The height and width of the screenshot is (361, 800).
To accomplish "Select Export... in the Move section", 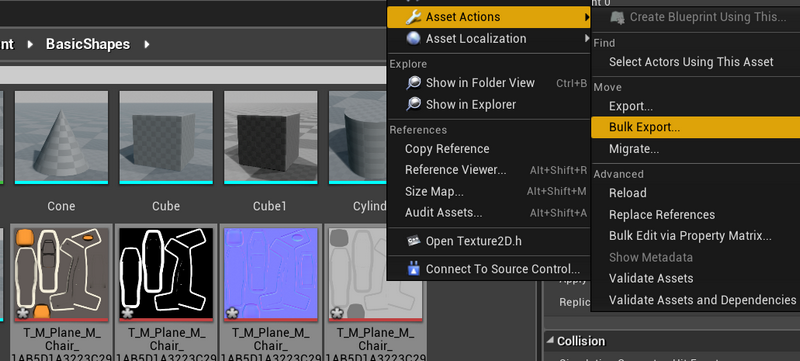I will coord(695,107).
